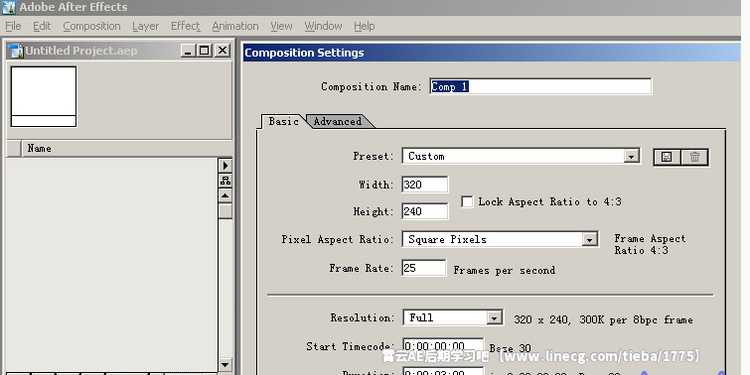This screenshot has height=375, width=750.
Task: Open the Edit menu
Action: pyautogui.click(x=42, y=26)
